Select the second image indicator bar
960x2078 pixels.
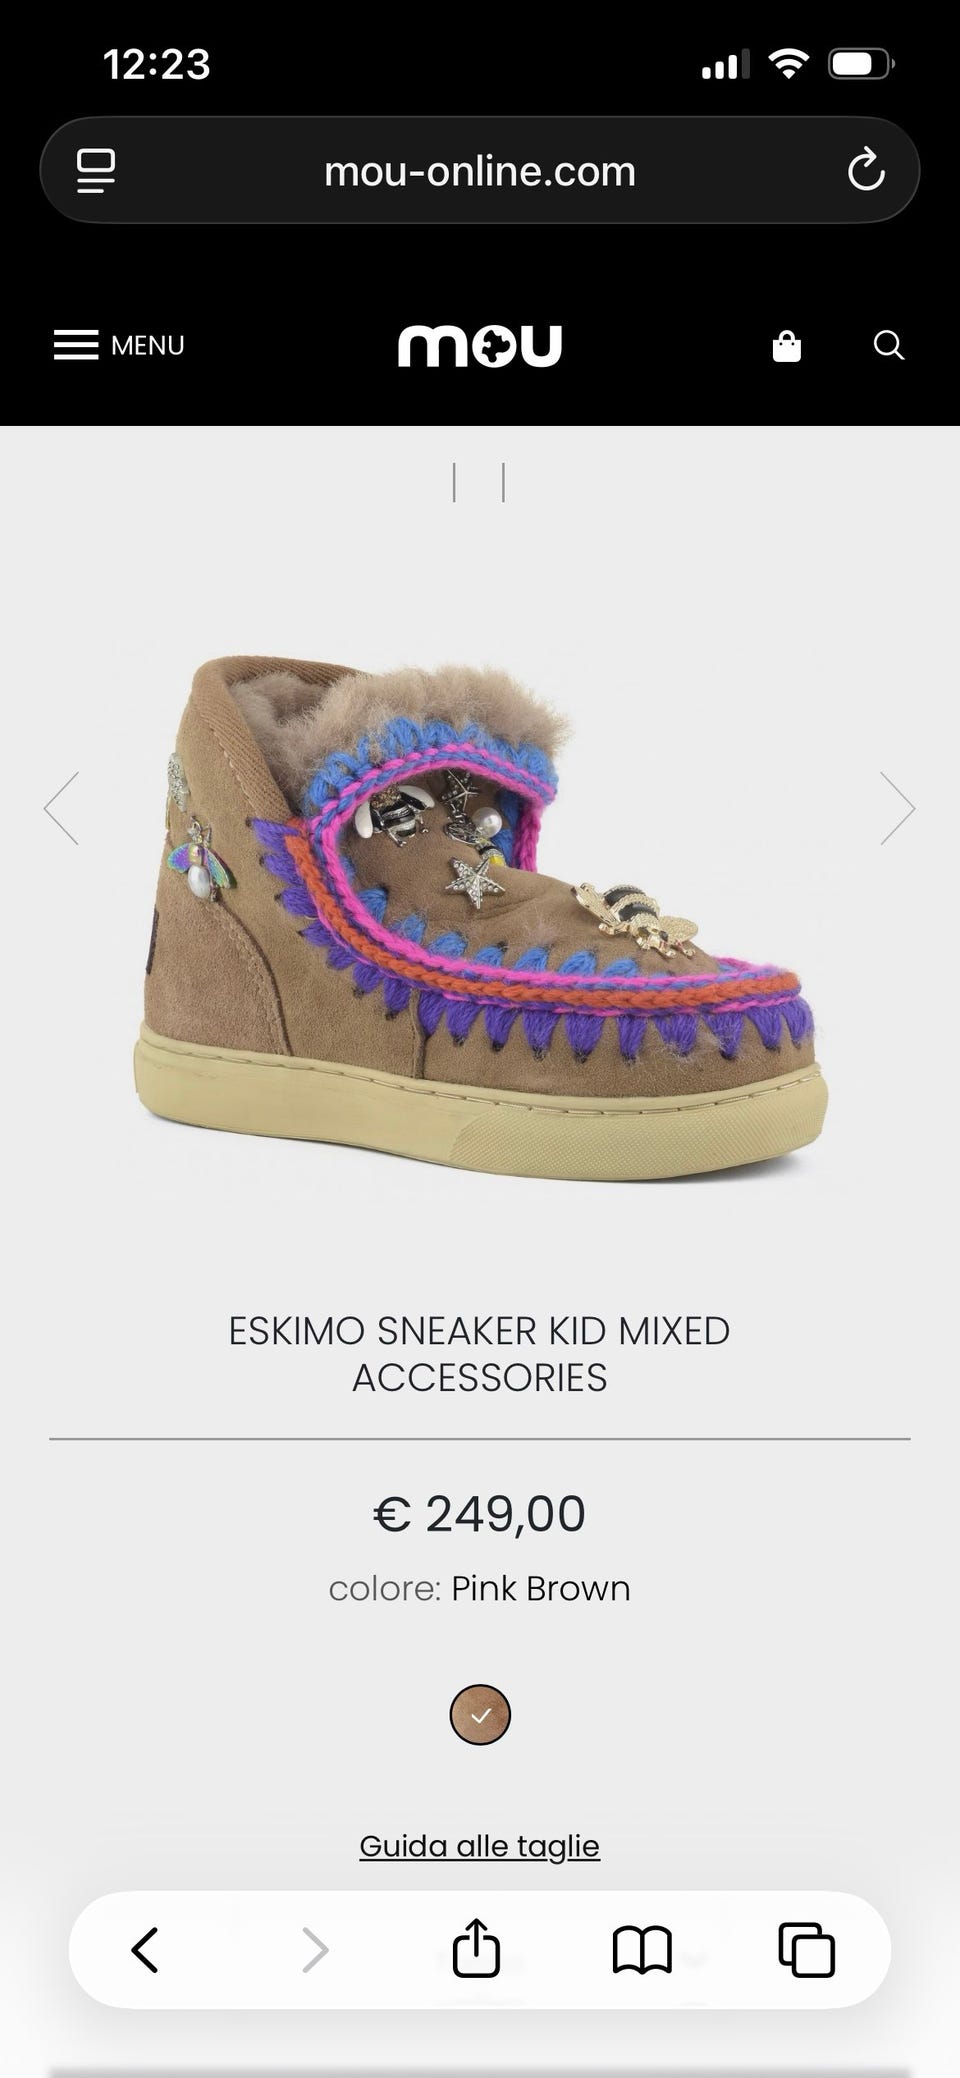click(x=503, y=482)
